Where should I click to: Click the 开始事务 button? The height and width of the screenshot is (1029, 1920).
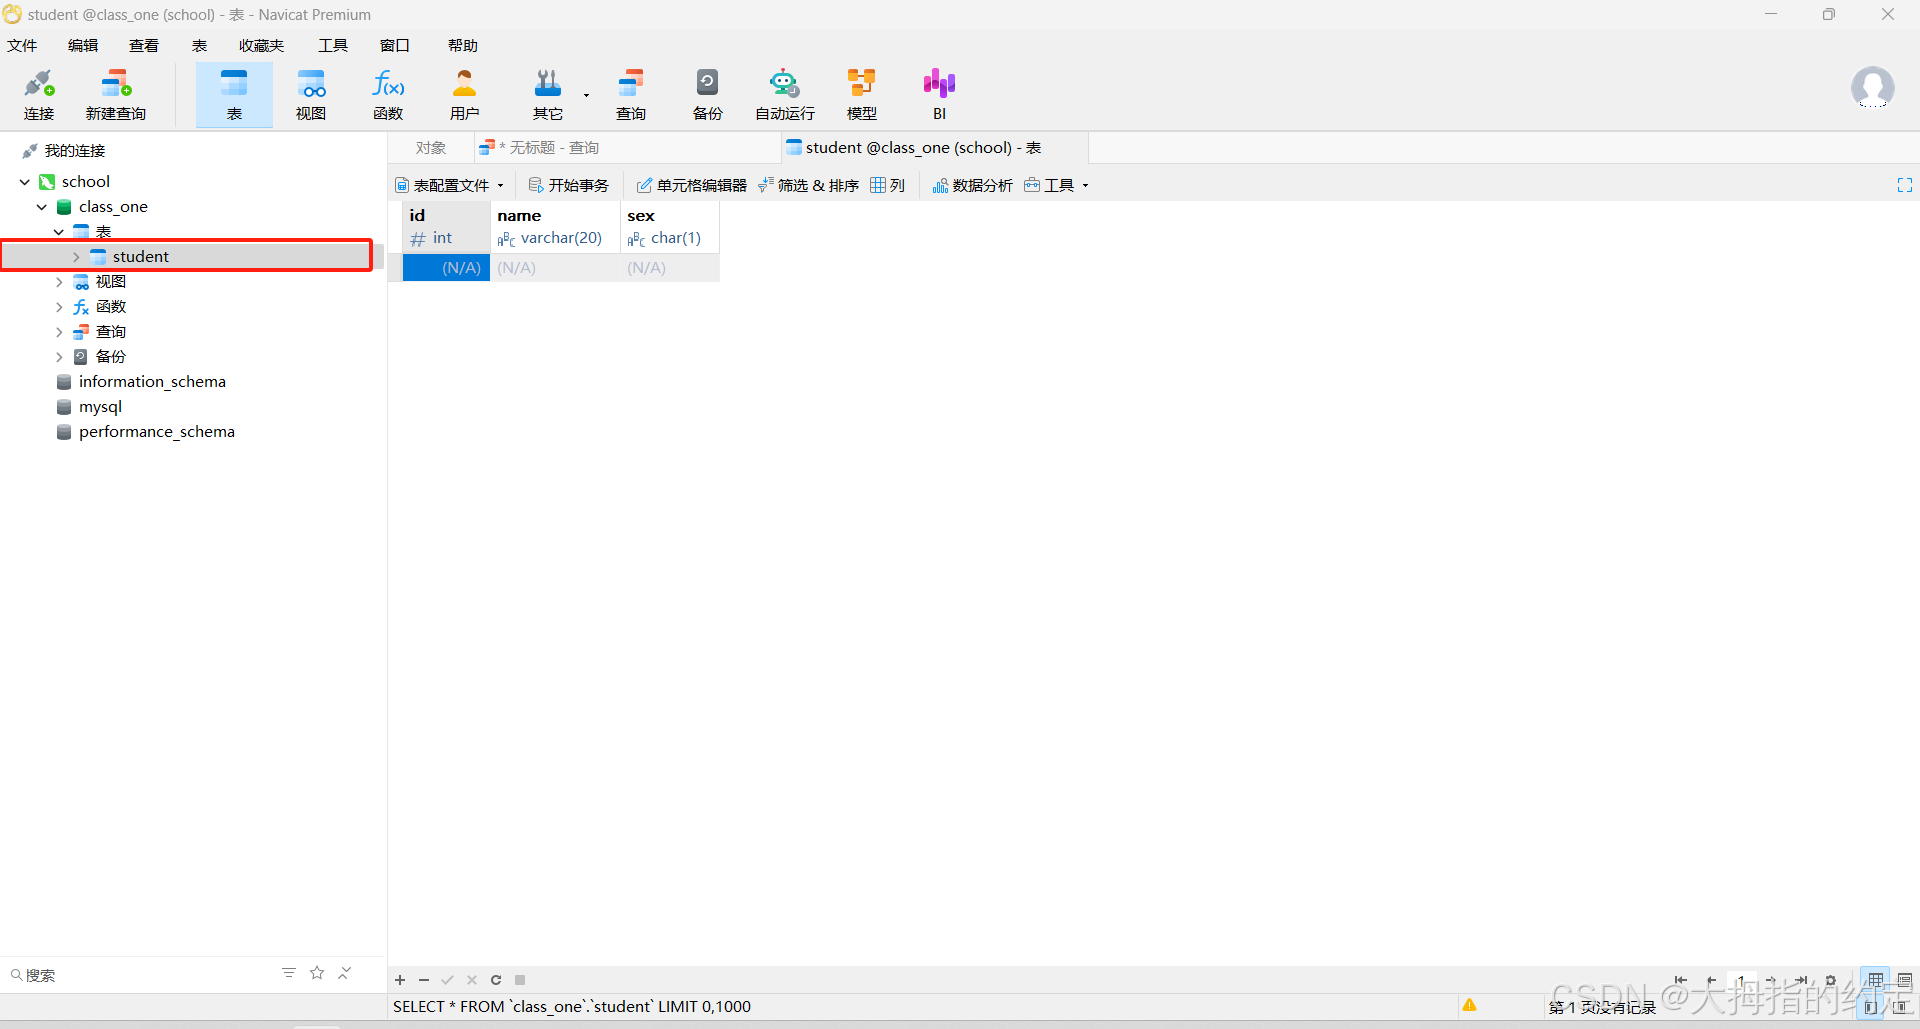(x=568, y=185)
